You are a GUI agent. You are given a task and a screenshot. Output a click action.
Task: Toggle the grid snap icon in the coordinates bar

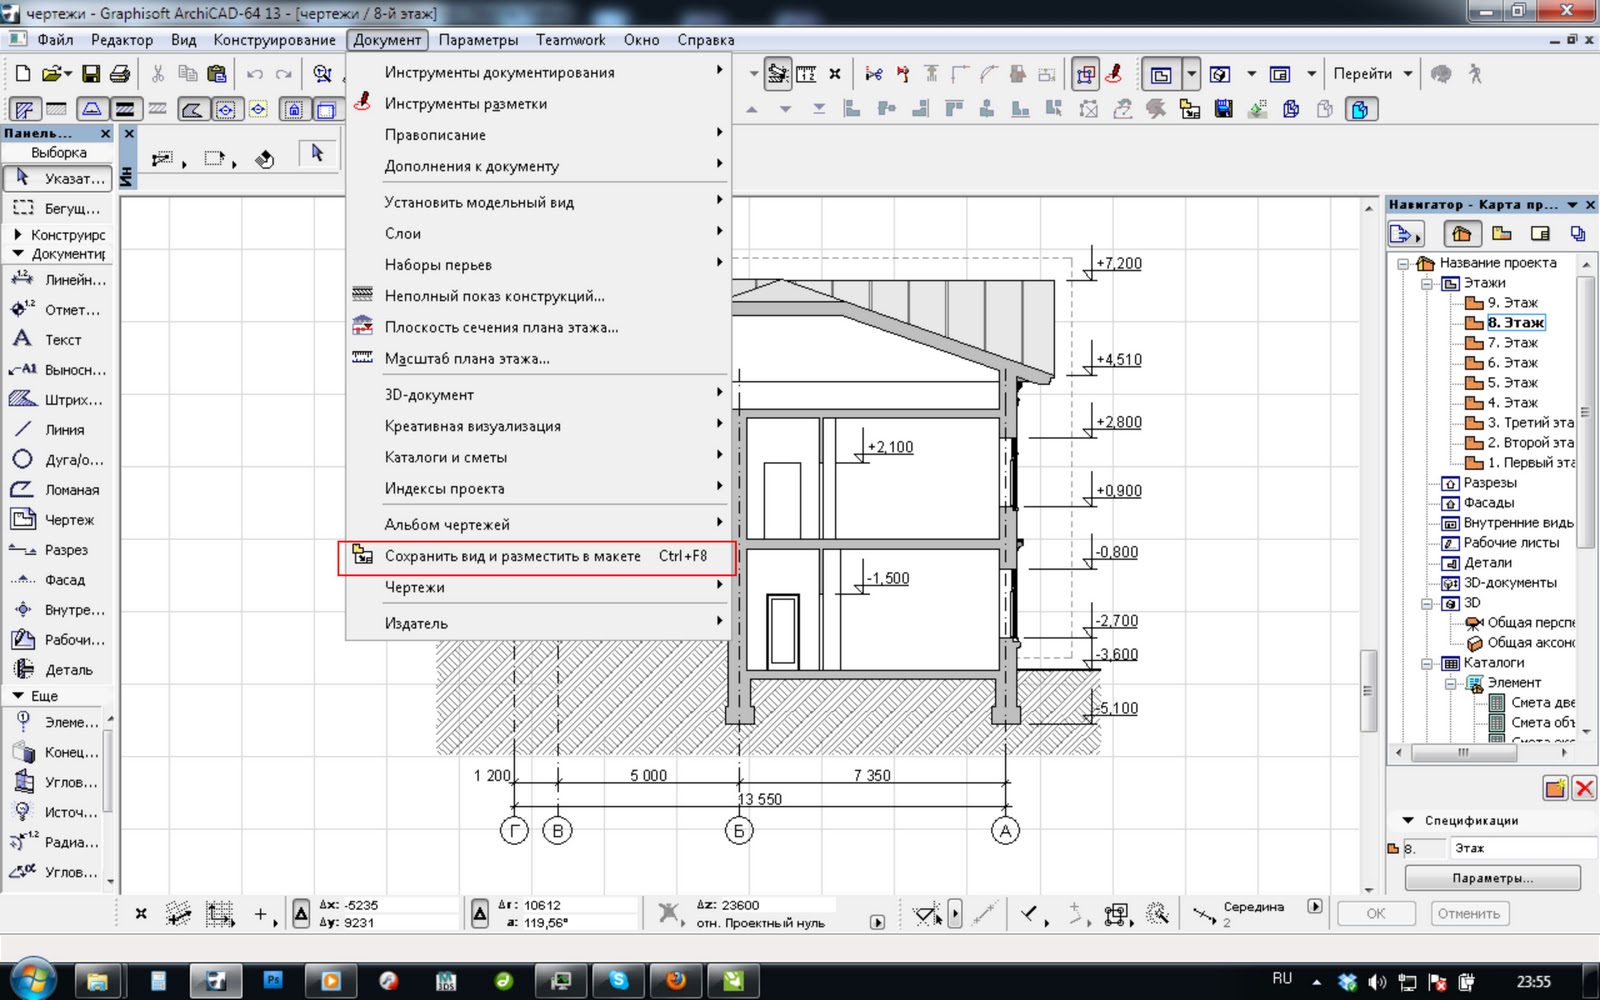220,913
